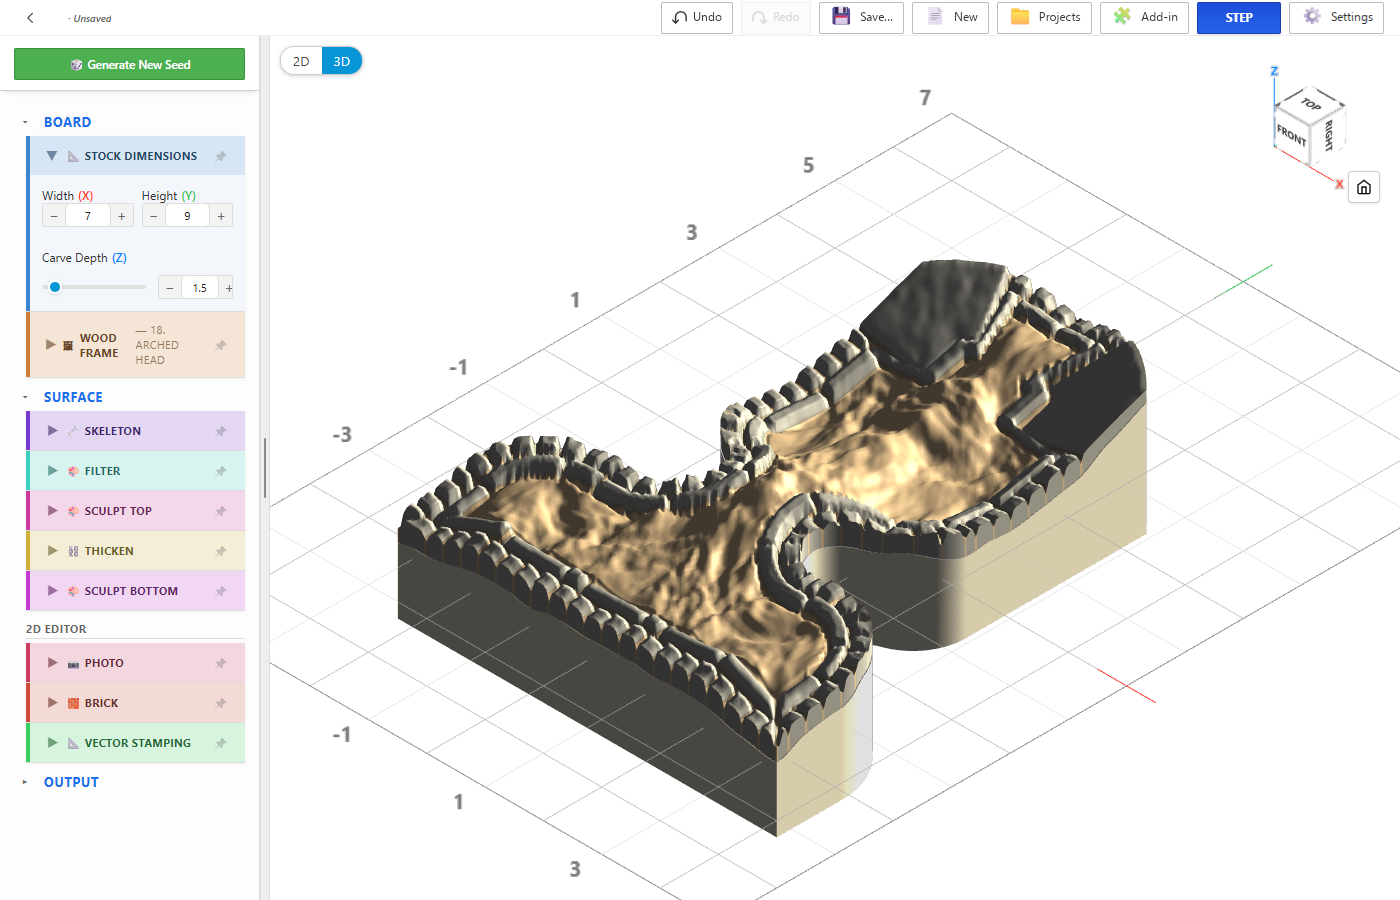The height and width of the screenshot is (900, 1400).
Task: Click the Carve Depth slider handle
Action: pos(55,287)
